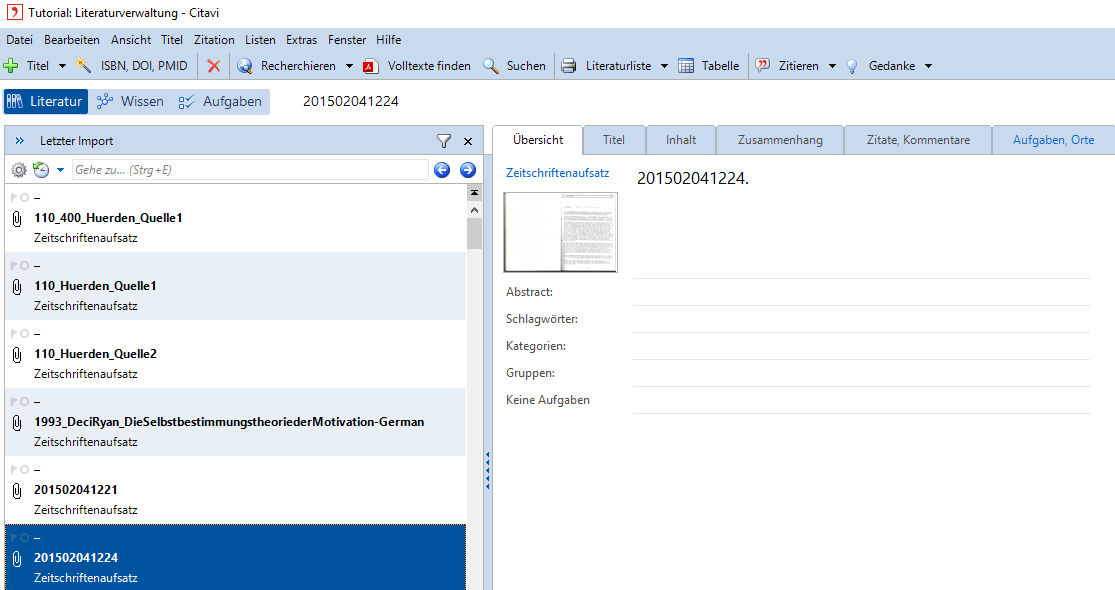1115x590 pixels.
Task: Click the Gehe zu search field
Action: pyautogui.click(x=250, y=170)
